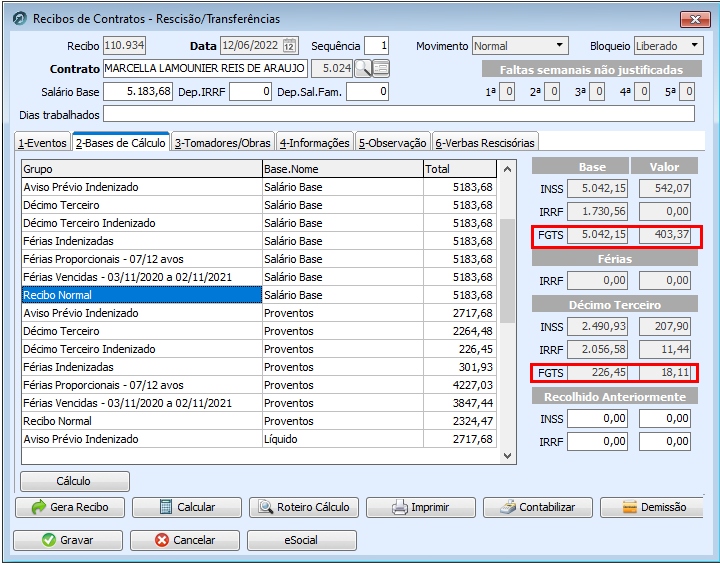Select Aviso Prévio Indenizado Líquido row
Viewport: 720px width, 563px height.
259,439
